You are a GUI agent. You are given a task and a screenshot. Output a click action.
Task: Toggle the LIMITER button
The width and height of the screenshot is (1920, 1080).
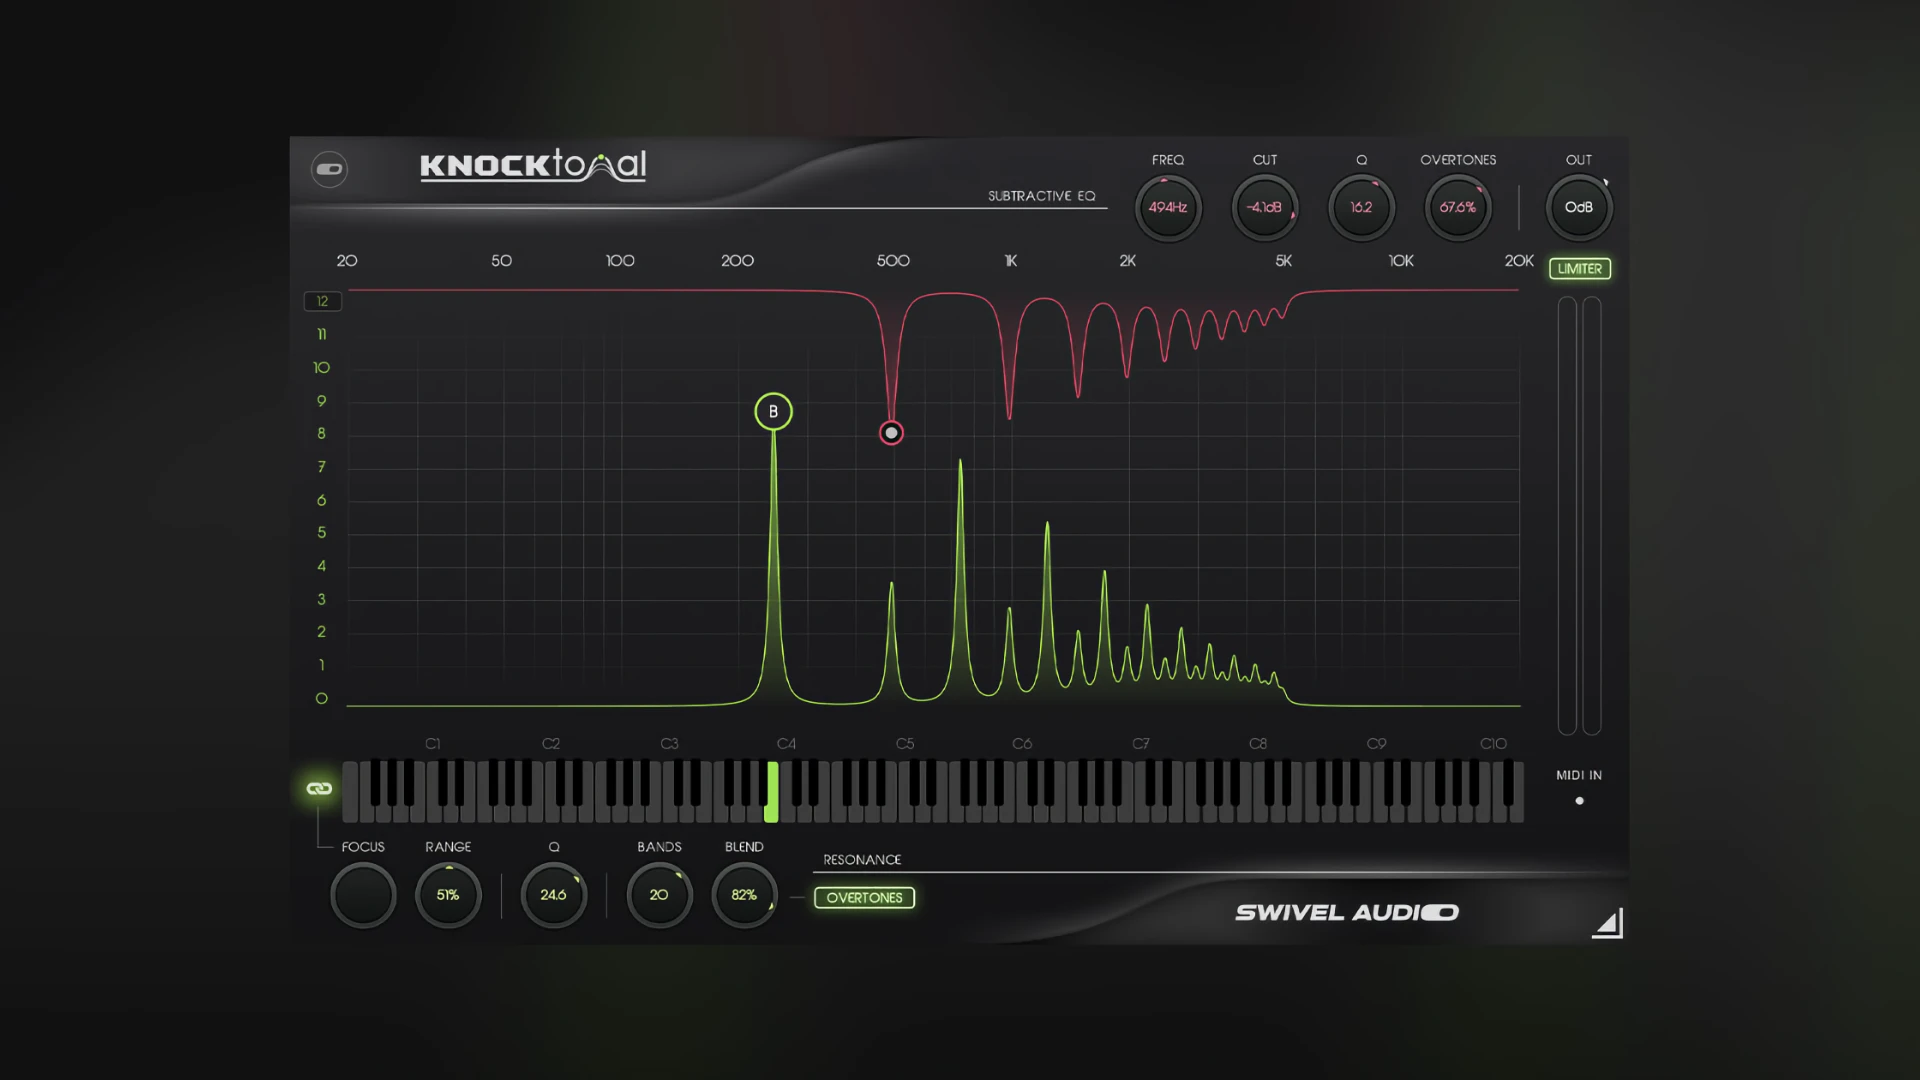tap(1580, 268)
